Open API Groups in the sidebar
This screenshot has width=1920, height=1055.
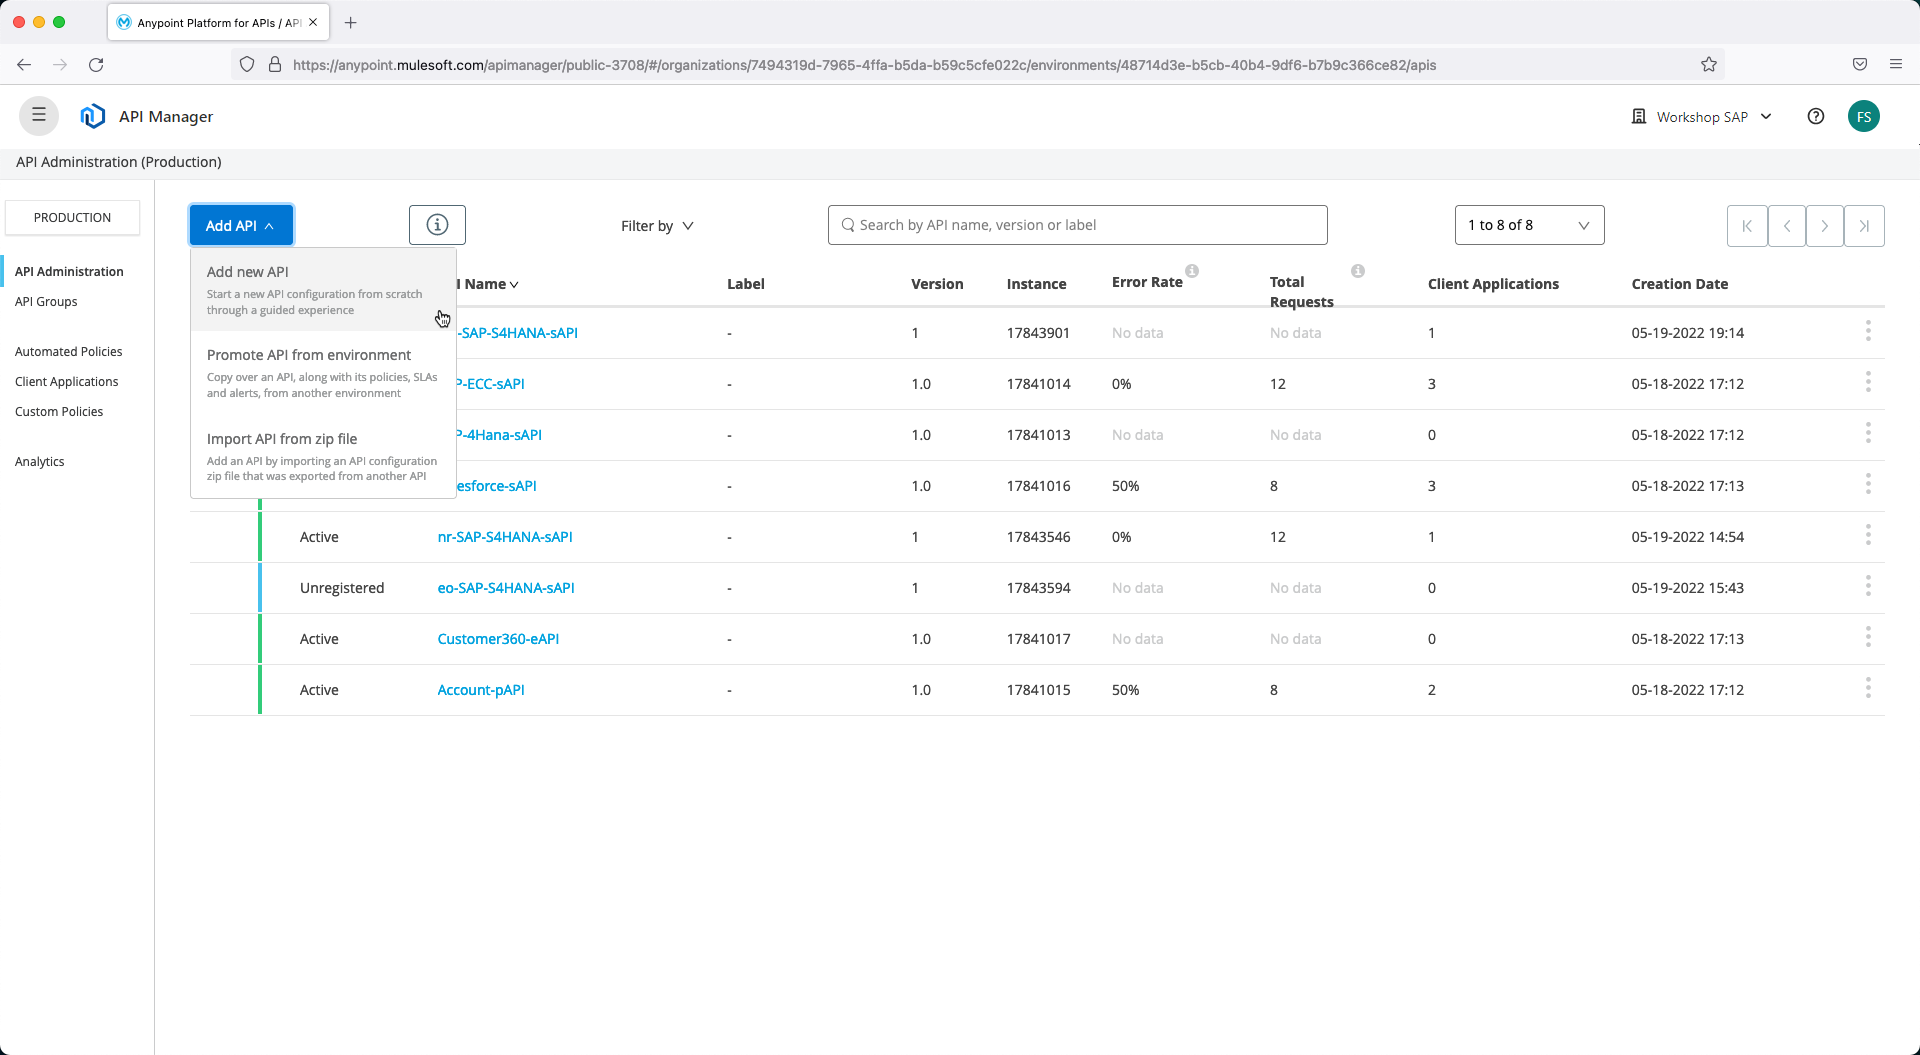46,301
